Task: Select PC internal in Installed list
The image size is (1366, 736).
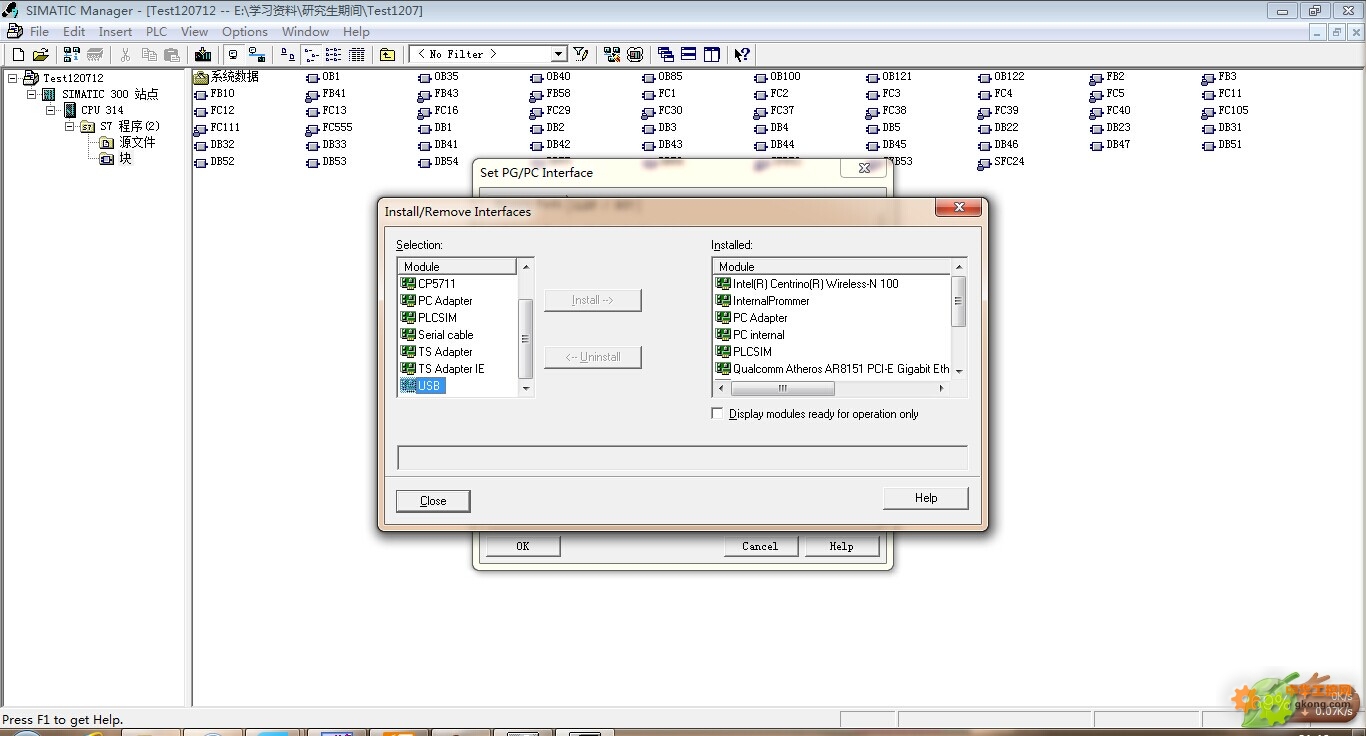Action: (751, 334)
